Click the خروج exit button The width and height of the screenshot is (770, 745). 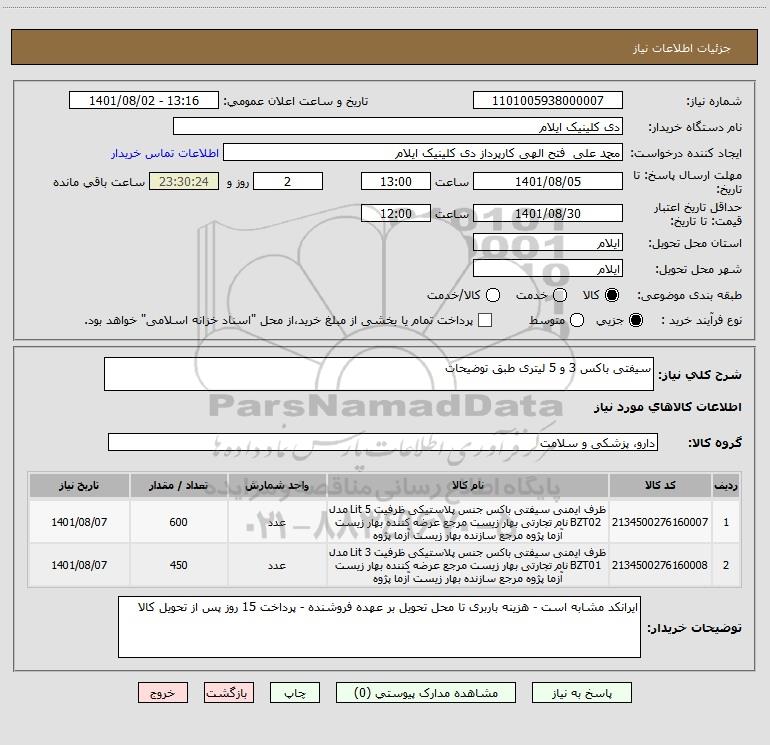point(163,692)
